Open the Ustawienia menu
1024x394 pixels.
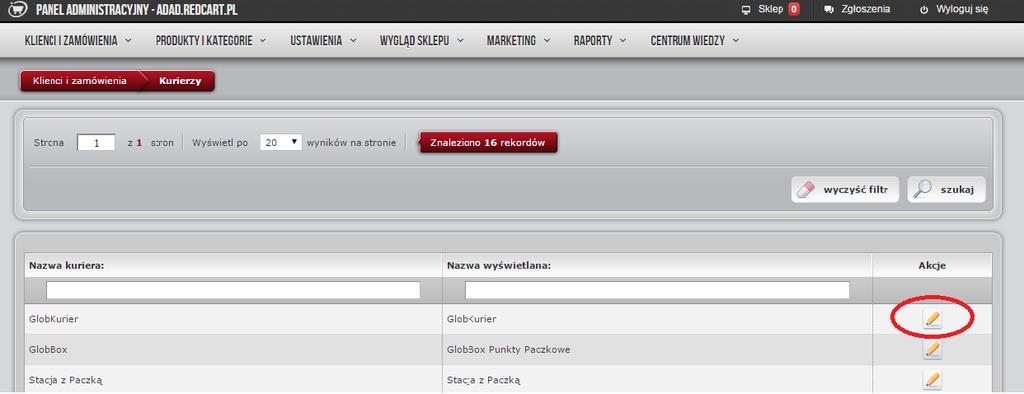coord(323,41)
